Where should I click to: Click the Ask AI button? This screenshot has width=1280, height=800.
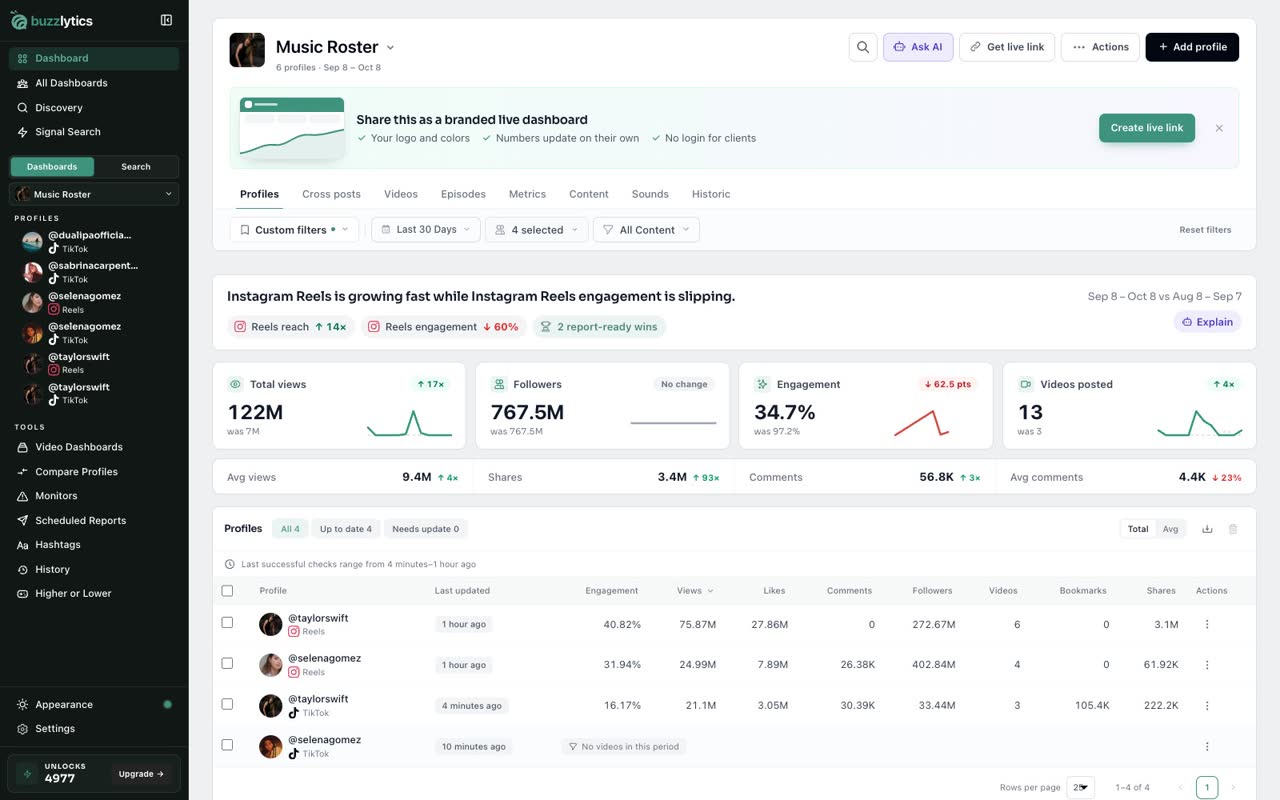pos(918,47)
